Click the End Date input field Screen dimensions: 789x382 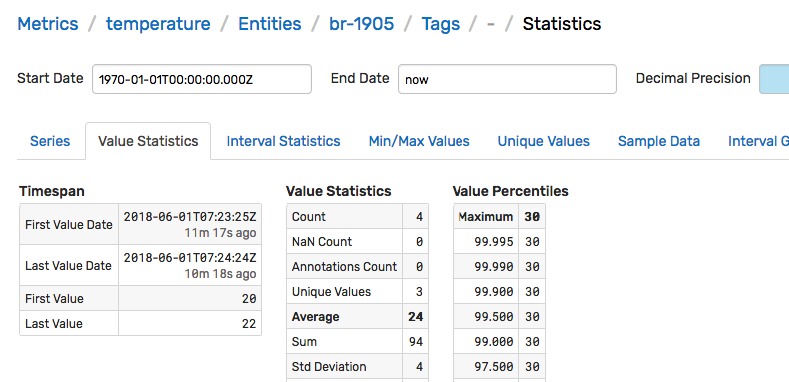(507, 79)
